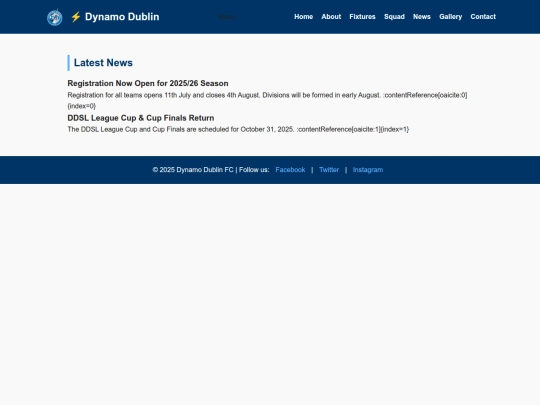Follow the Facebook footer link
The width and height of the screenshot is (540, 405).
290,170
